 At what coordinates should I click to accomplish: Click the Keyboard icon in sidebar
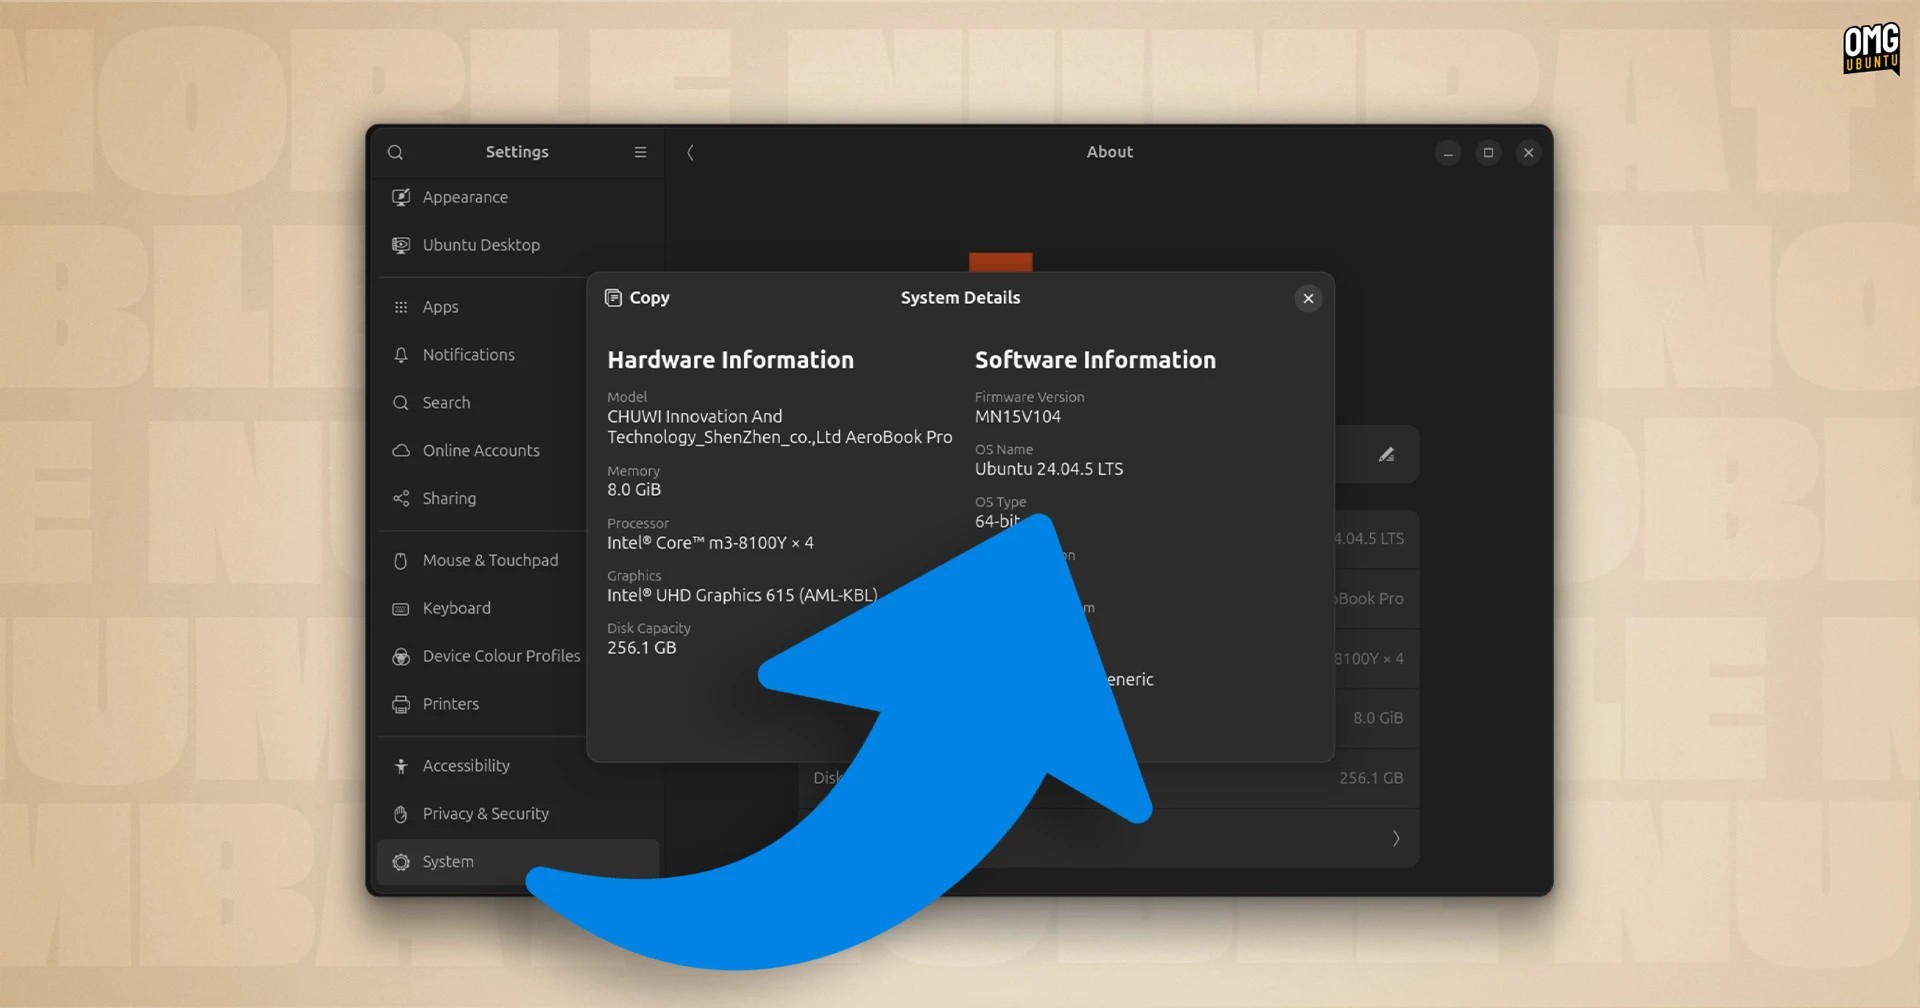point(401,609)
